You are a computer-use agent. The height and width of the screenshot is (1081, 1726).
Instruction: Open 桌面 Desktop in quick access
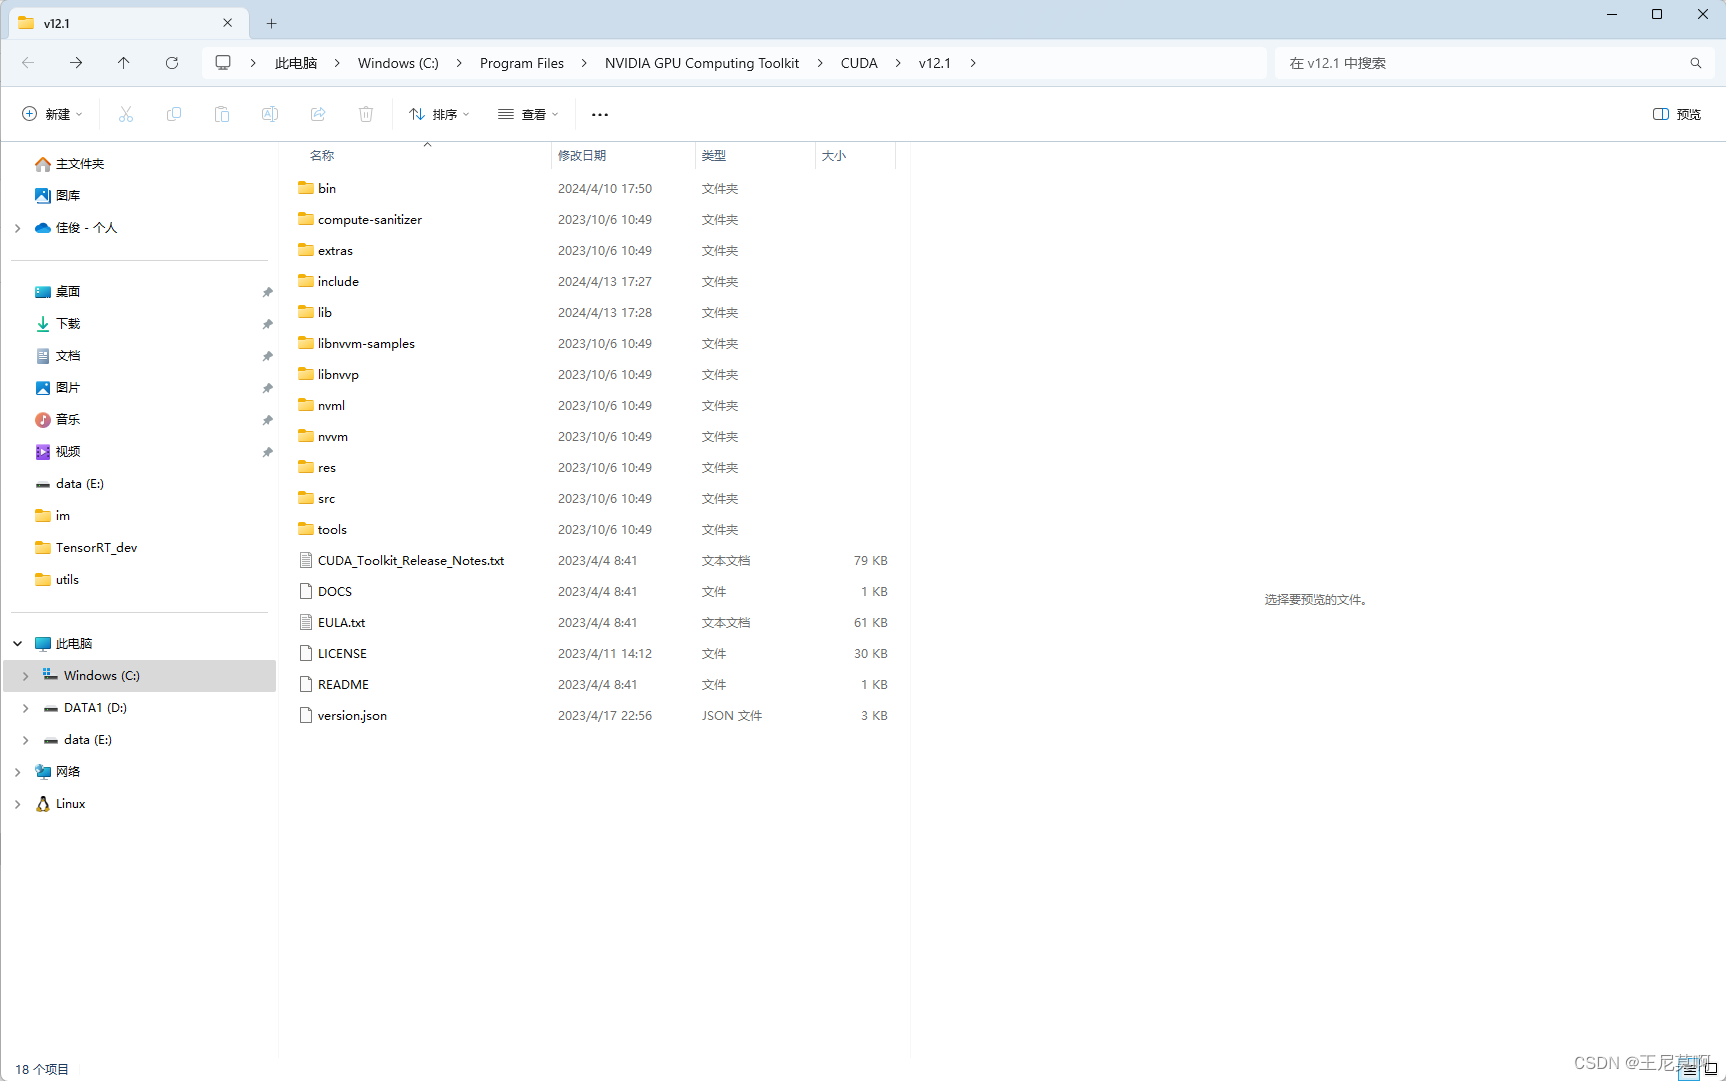pyautogui.click(x=68, y=292)
